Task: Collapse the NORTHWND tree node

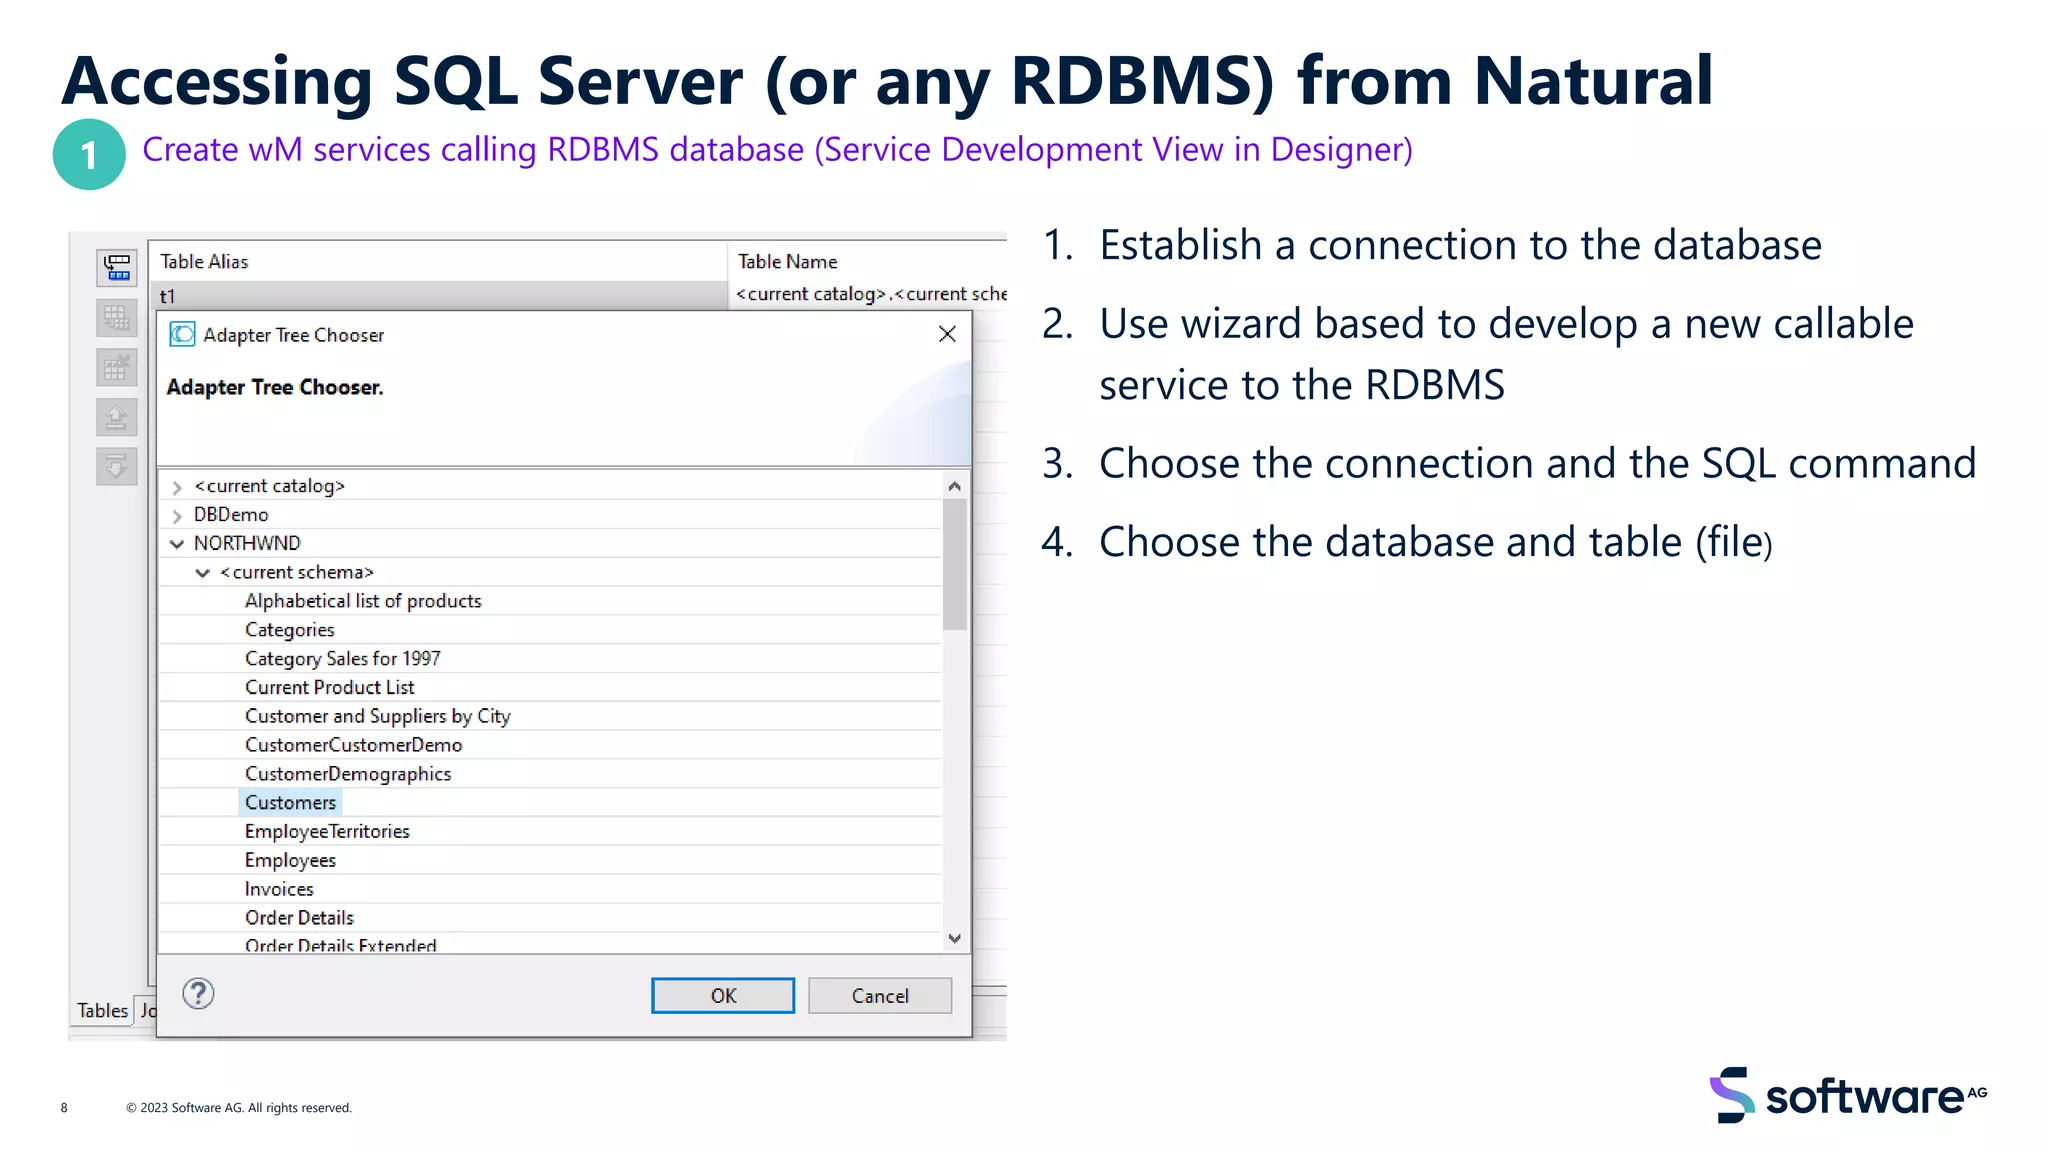Action: coord(177,544)
